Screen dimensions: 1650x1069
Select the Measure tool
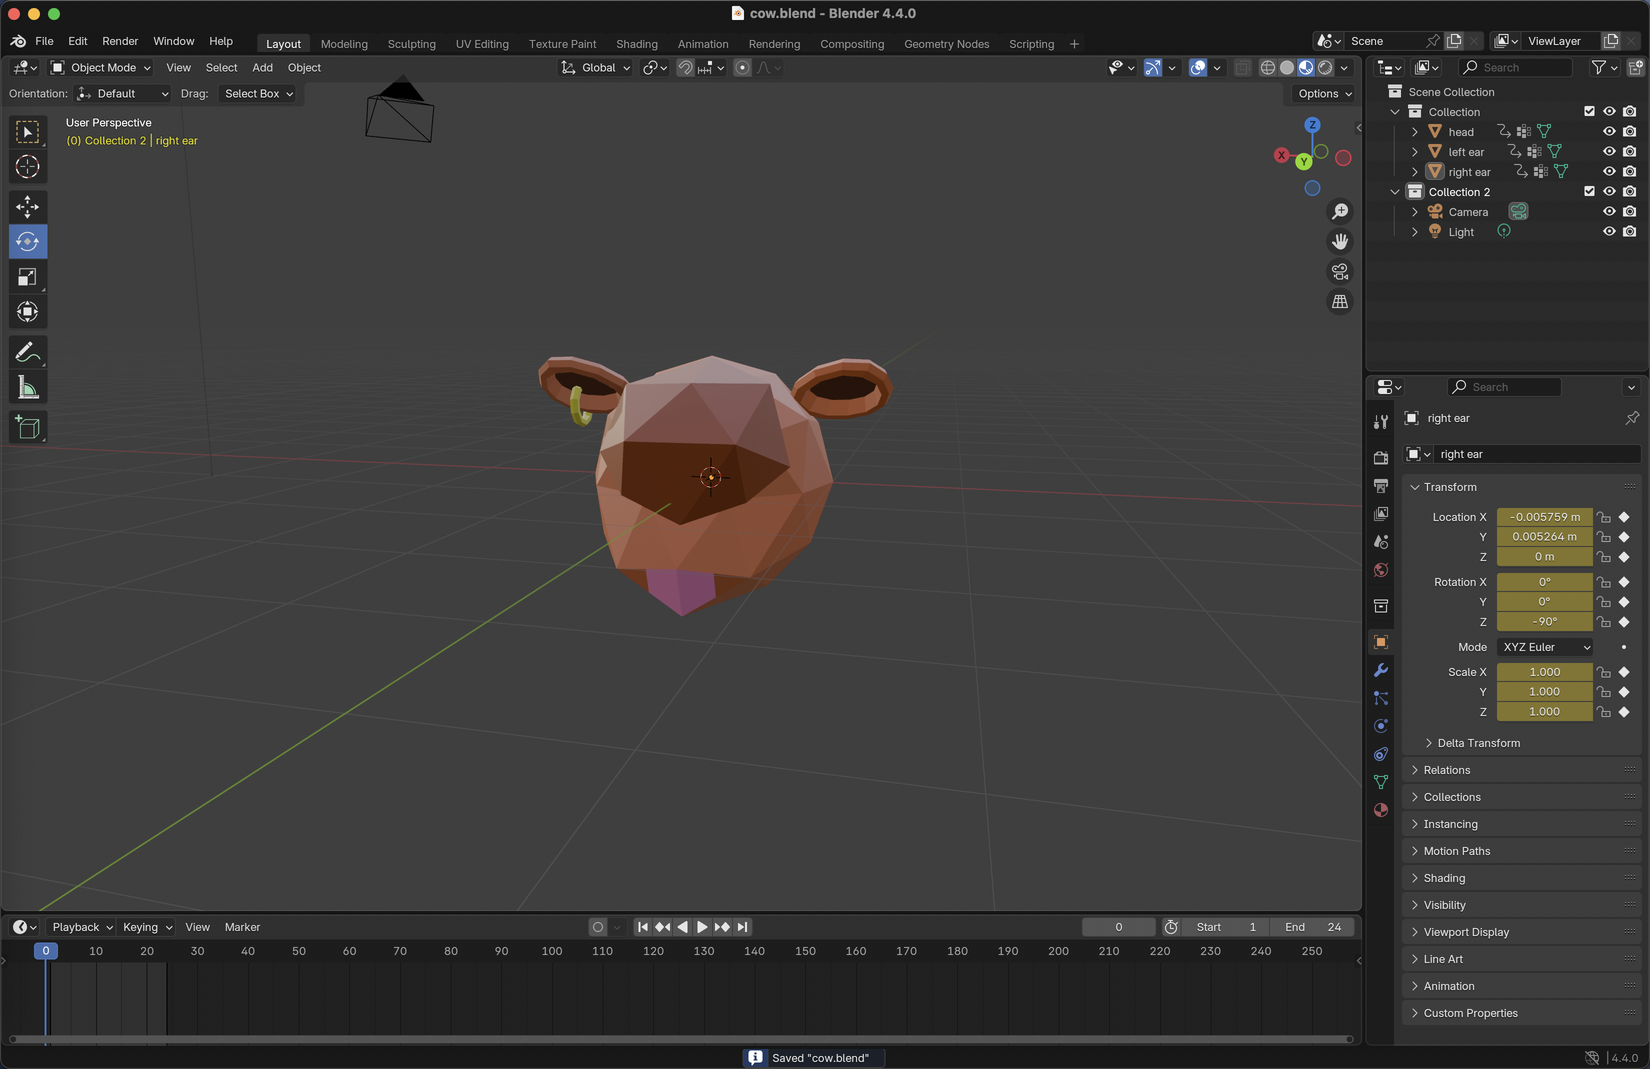click(x=27, y=388)
